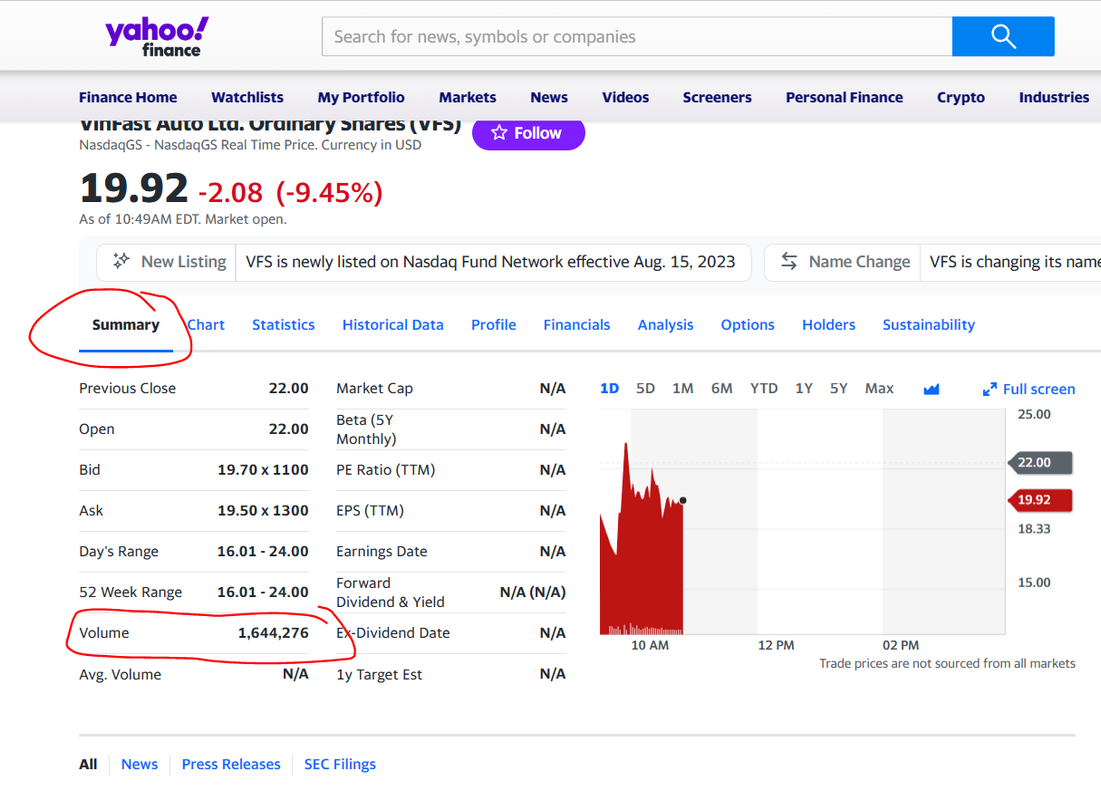Image resolution: width=1101 pixels, height=800 pixels.
Task: Go to My Portfolio
Action: click(x=361, y=98)
